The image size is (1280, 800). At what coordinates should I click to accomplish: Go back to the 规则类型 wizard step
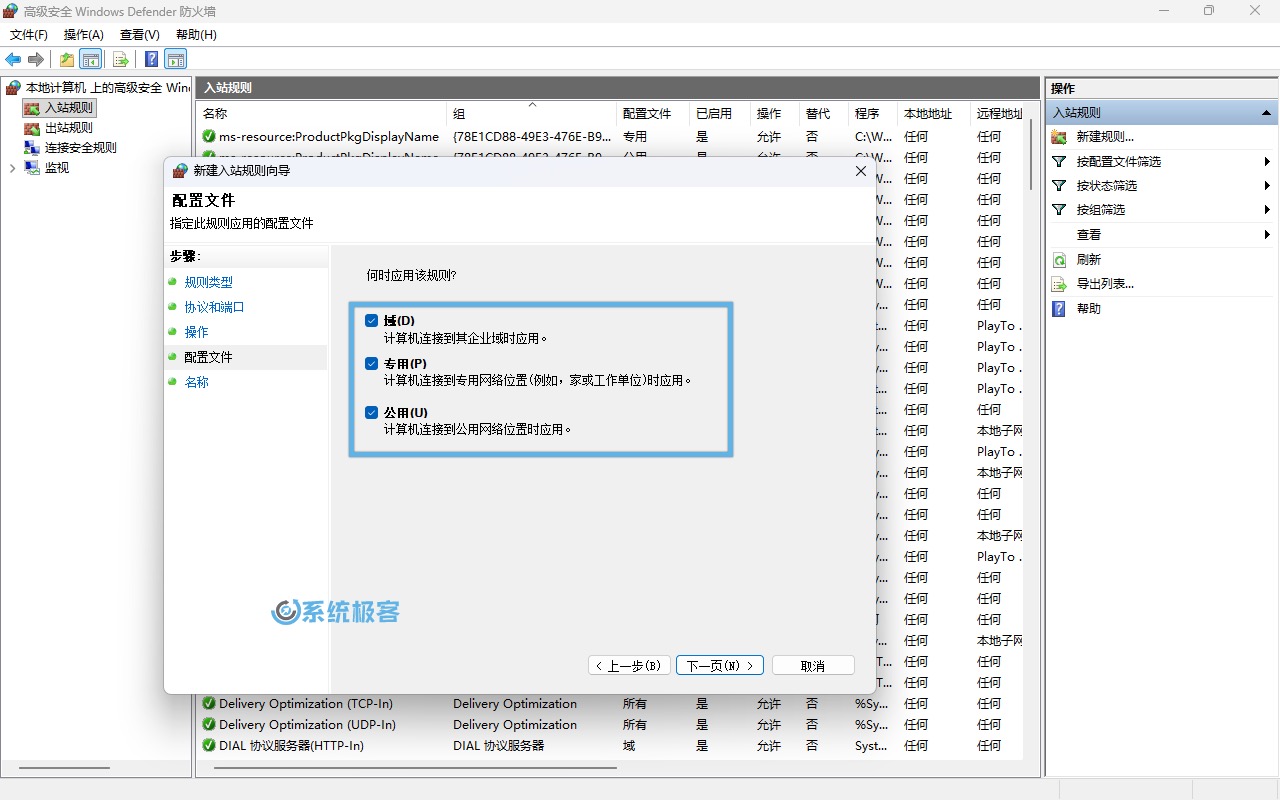click(x=207, y=281)
